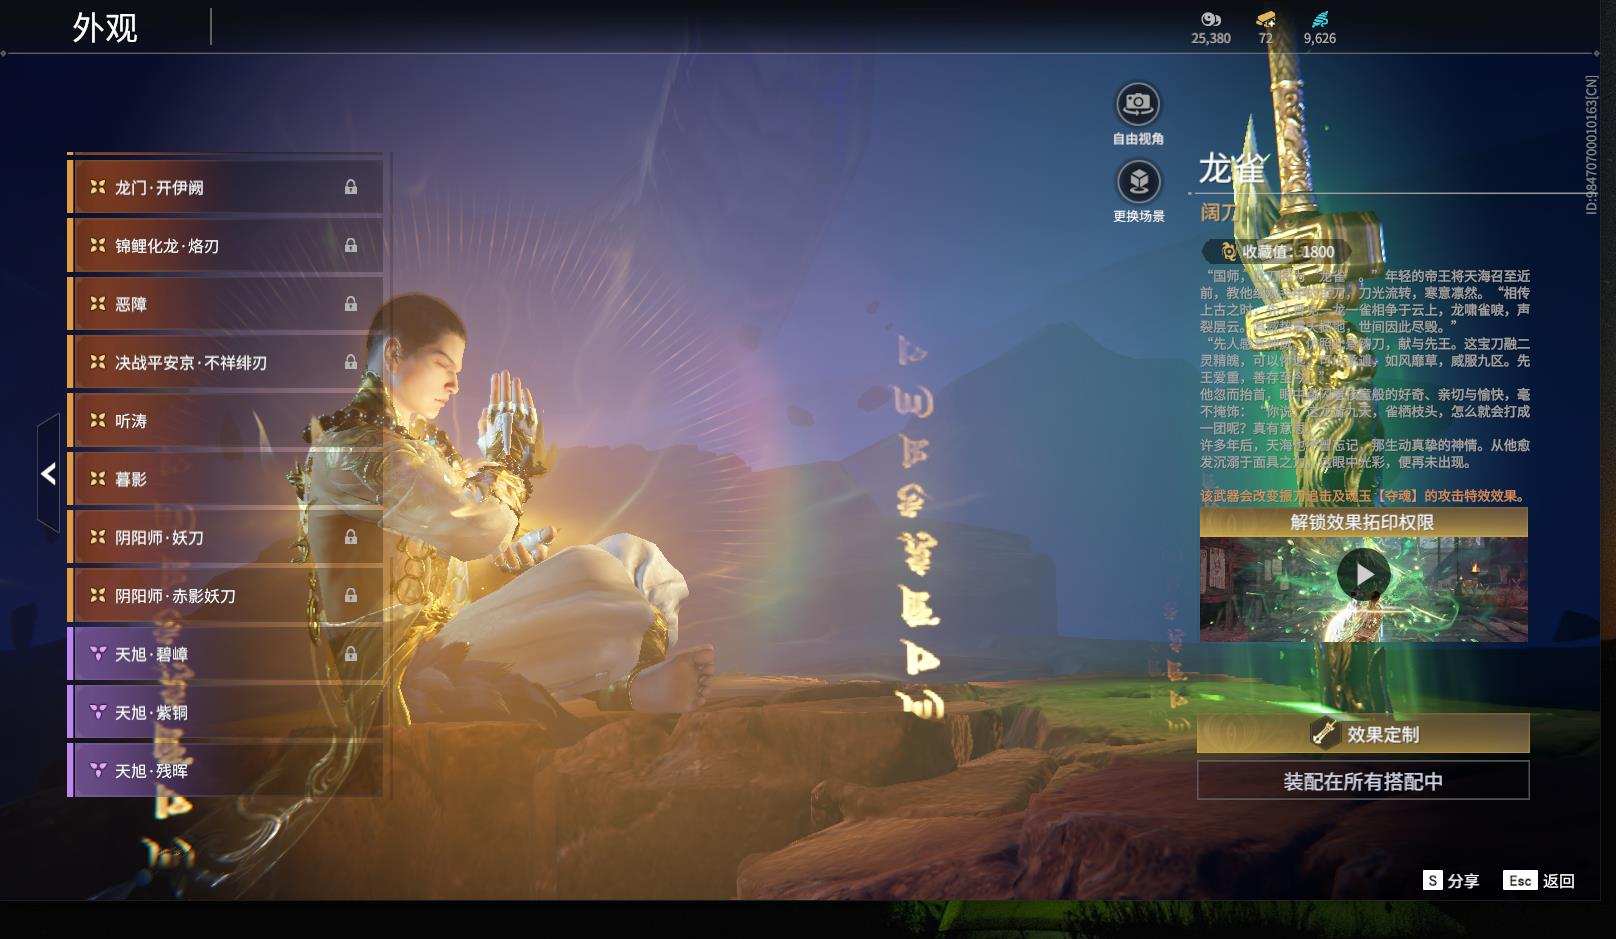
Task: Select the 听涛 skin
Action: (x=225, y=420)
